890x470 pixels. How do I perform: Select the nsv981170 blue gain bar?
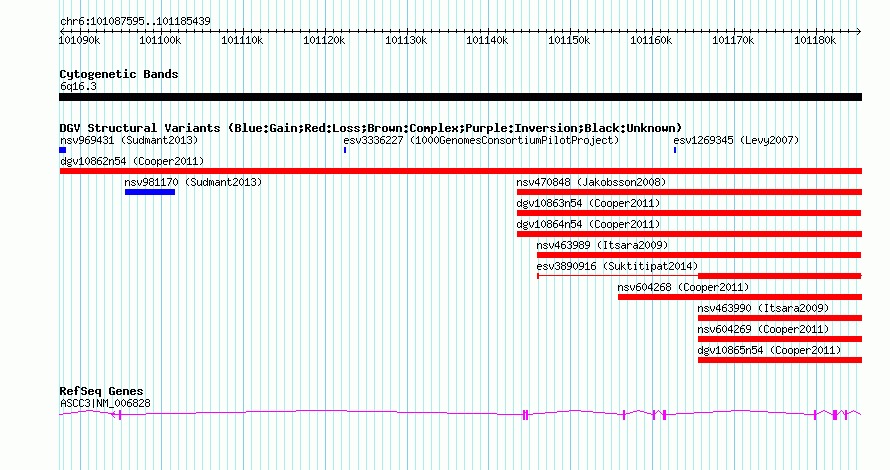(x=150, y=192)
